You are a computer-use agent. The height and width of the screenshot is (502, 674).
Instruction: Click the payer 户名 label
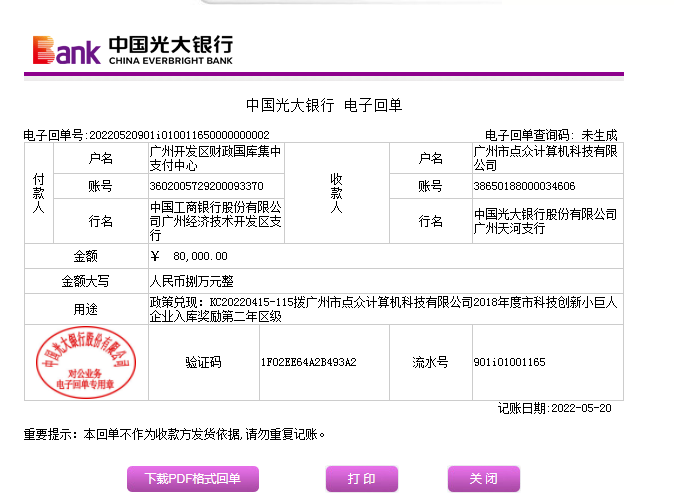coord(101,158)
